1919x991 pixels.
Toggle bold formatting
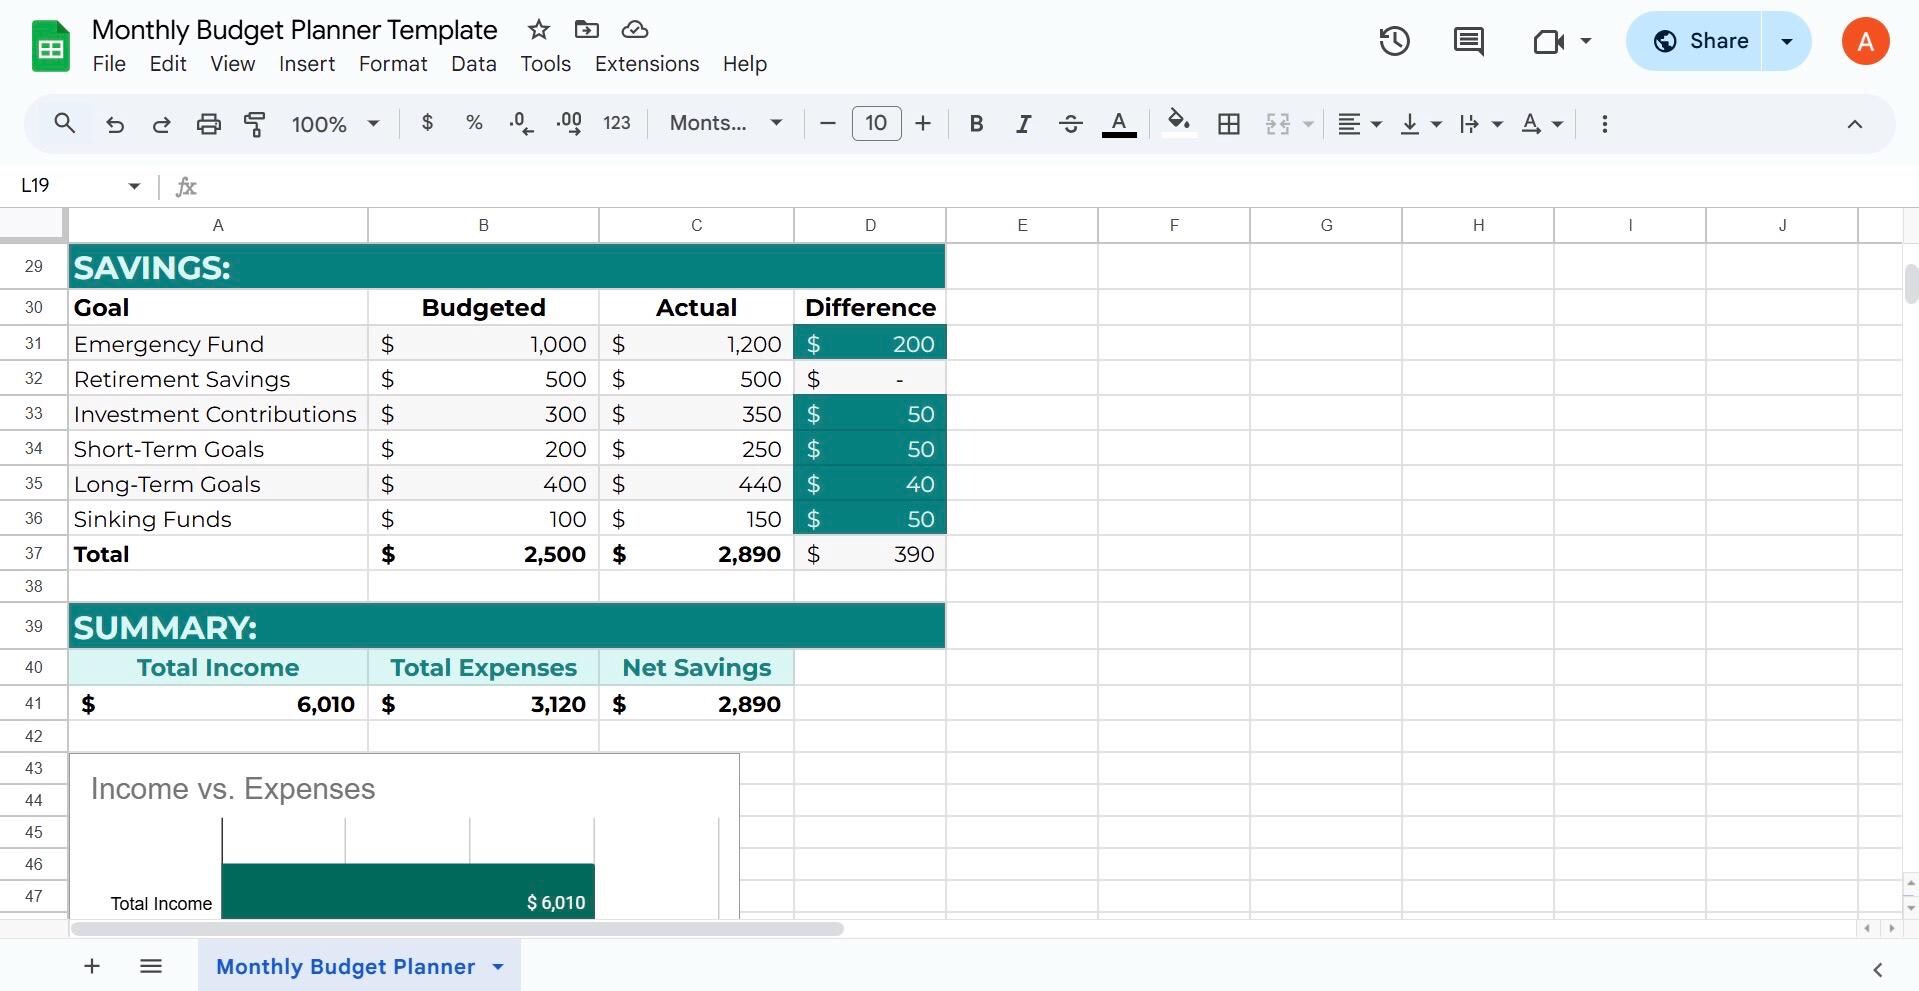(x=975, y=123)
